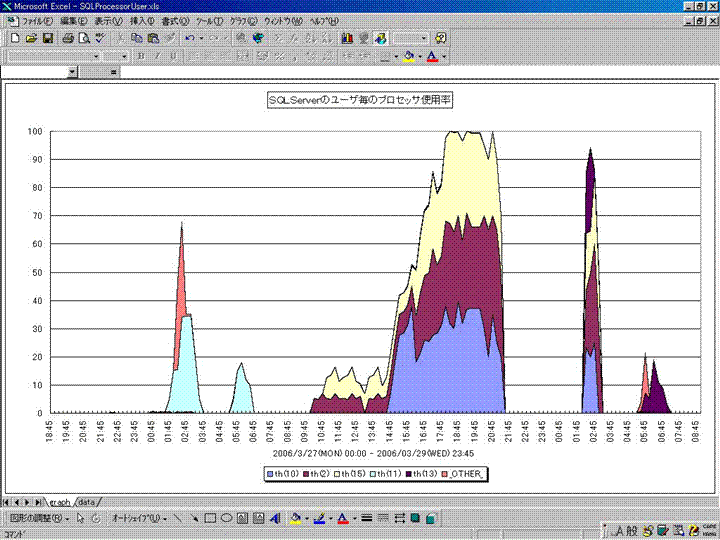
Task: Open the ヘルプ(H) menu
Action: (324, 21)
